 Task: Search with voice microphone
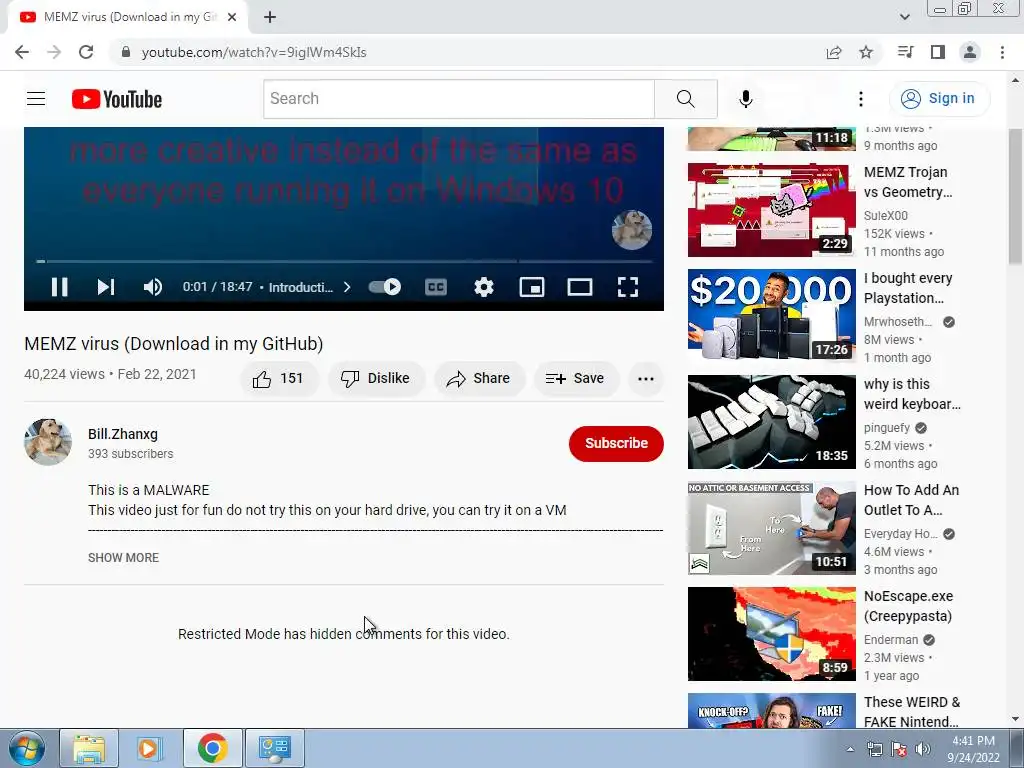pos(746,99)
